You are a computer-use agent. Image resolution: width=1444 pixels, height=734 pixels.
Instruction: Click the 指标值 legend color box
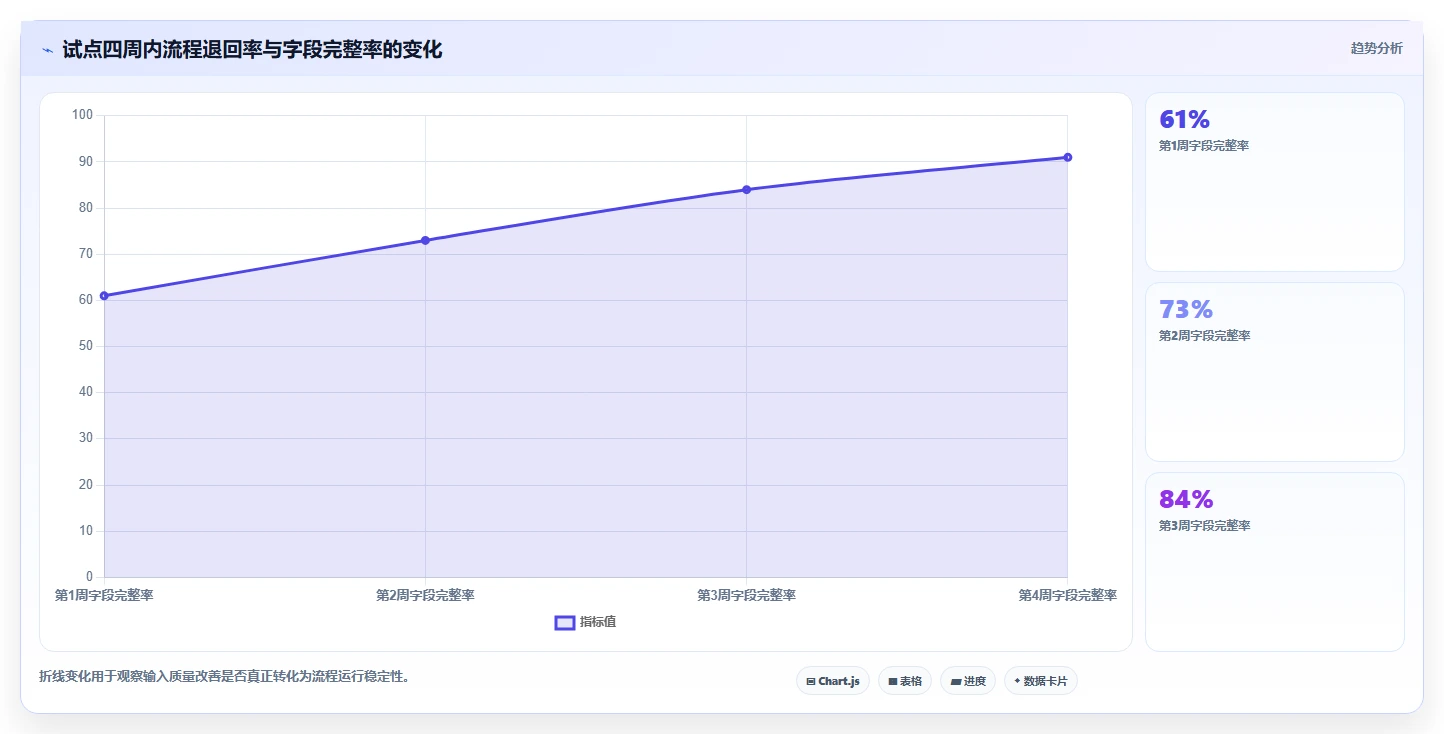[565, 623]
